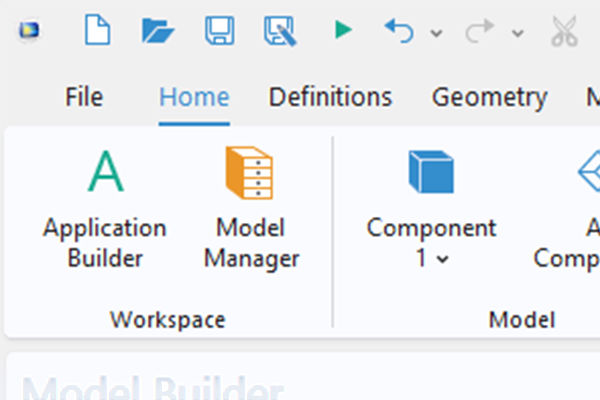This screenshot has height=400, width=600.
Task: Create a new model file
Action: click(97, 31)
